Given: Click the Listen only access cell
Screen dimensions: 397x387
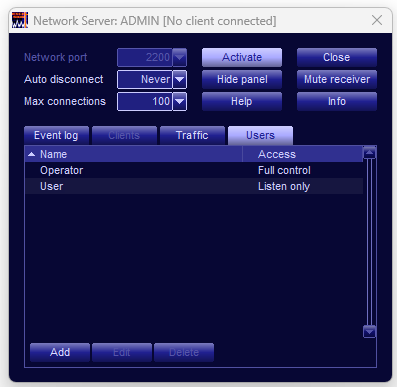Looking at the screenshot, I should tap(284, 186).
